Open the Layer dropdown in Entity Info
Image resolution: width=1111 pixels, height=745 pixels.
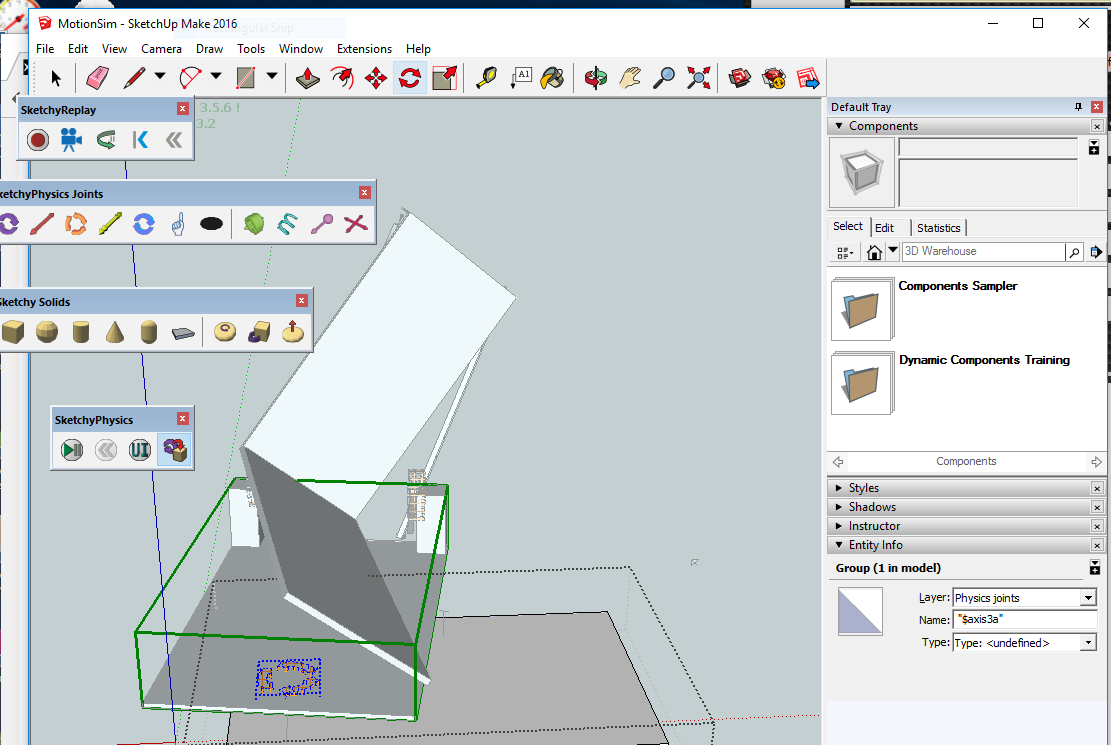1088,598
